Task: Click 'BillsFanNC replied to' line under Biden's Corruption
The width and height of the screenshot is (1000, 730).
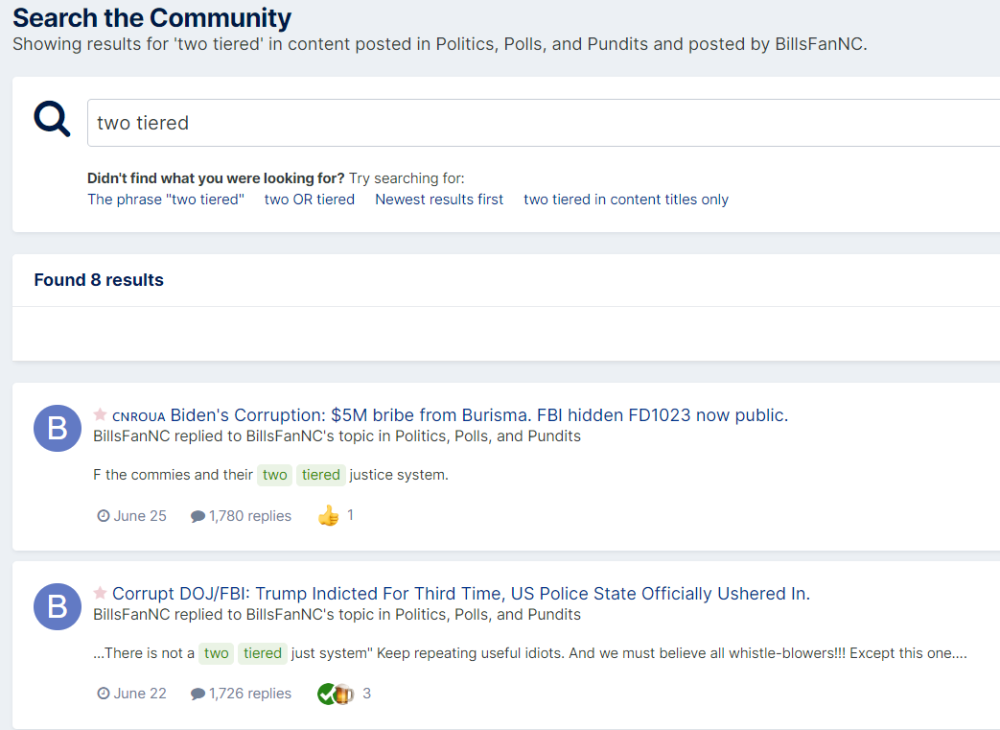Action: click(x=337, y=436)
